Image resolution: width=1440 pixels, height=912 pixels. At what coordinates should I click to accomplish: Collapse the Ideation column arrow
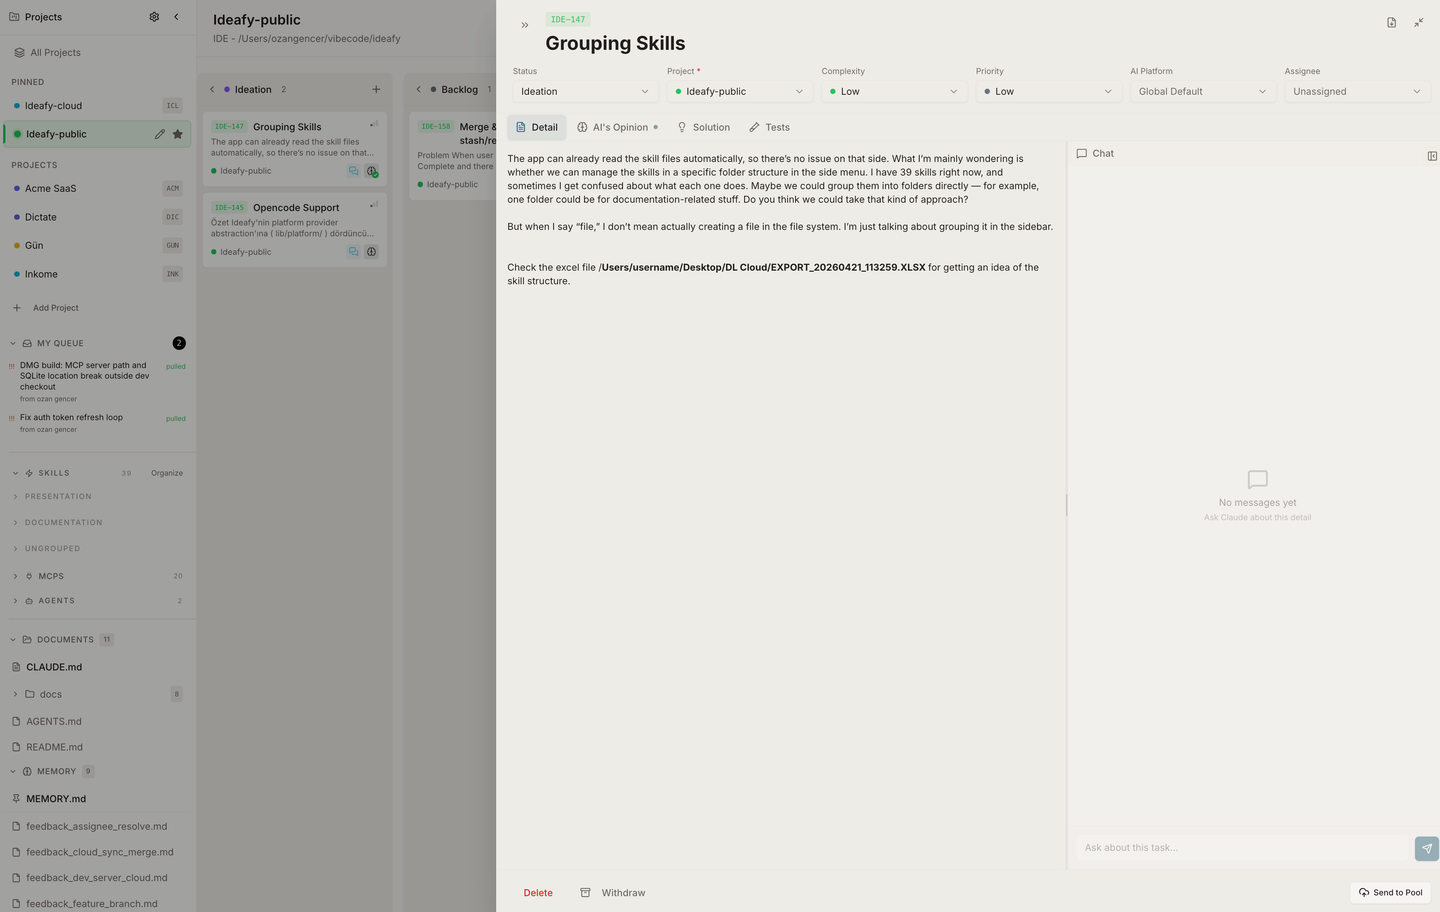212,90
